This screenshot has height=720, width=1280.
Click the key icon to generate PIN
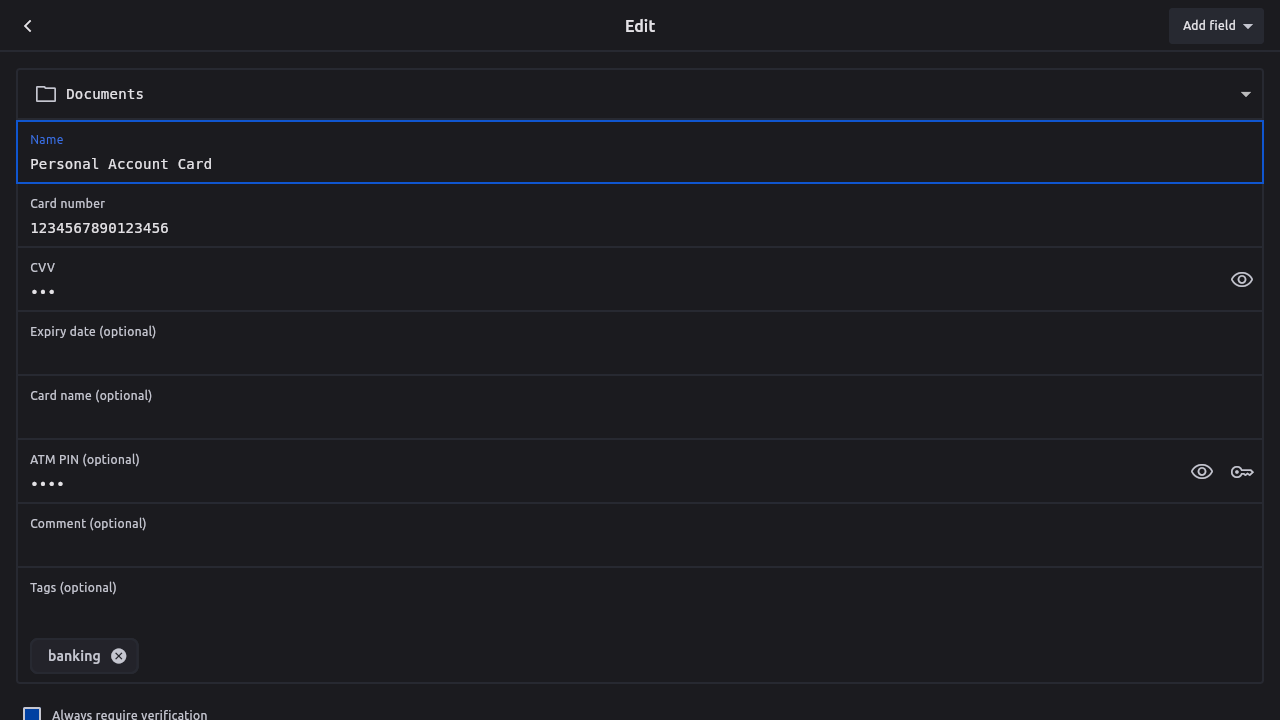point(1242,472)
